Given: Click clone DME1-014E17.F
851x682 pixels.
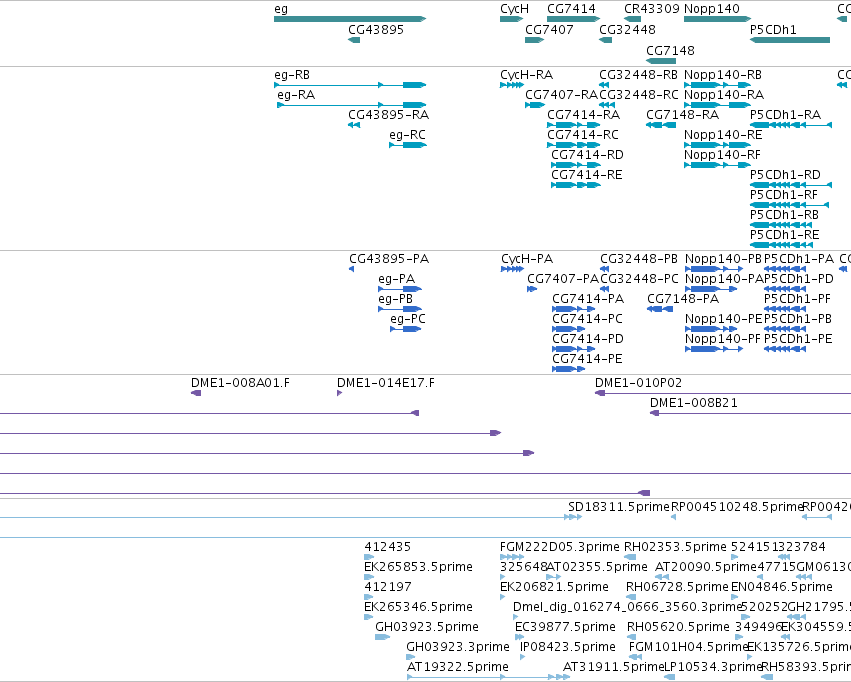Looking at the screenshot, I should tap(339, 393).
